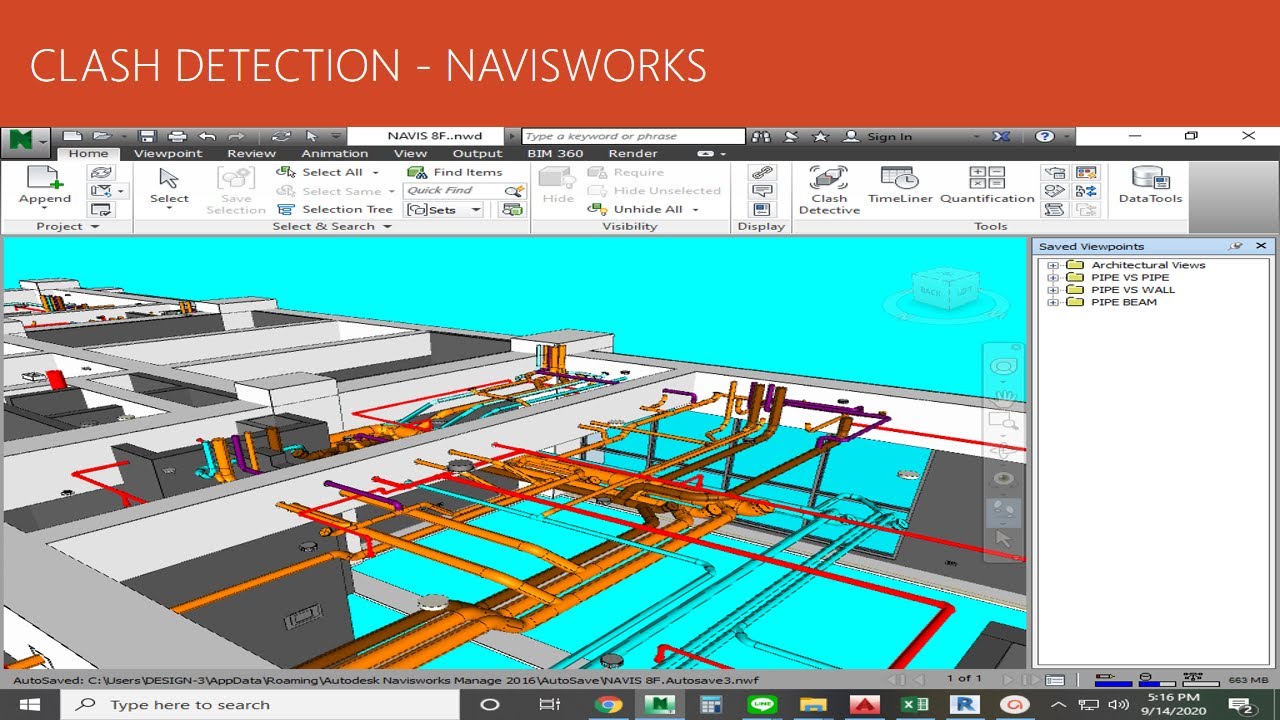This screenshot has height=720, width=1280.
Task: Click the Refresh icon in Project panel
Action: (x=101, y=172)
